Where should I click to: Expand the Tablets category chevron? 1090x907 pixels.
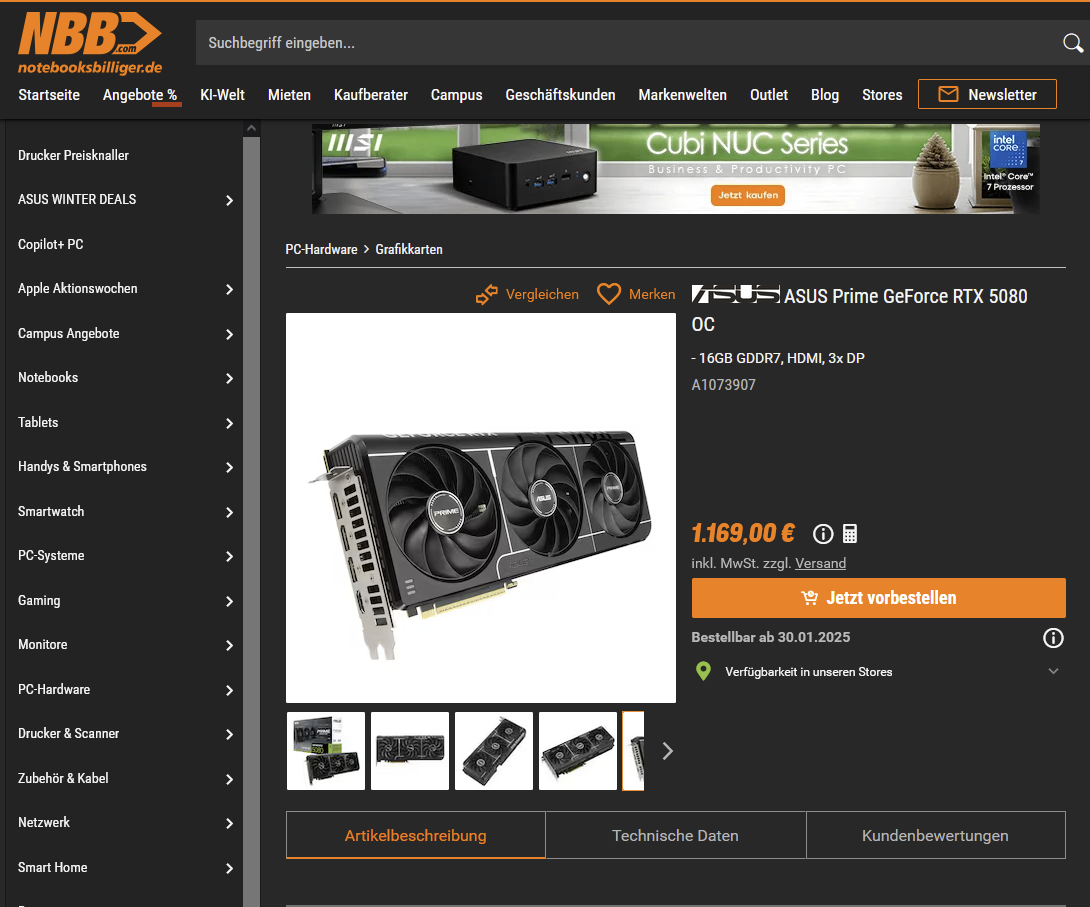(229, 423)
